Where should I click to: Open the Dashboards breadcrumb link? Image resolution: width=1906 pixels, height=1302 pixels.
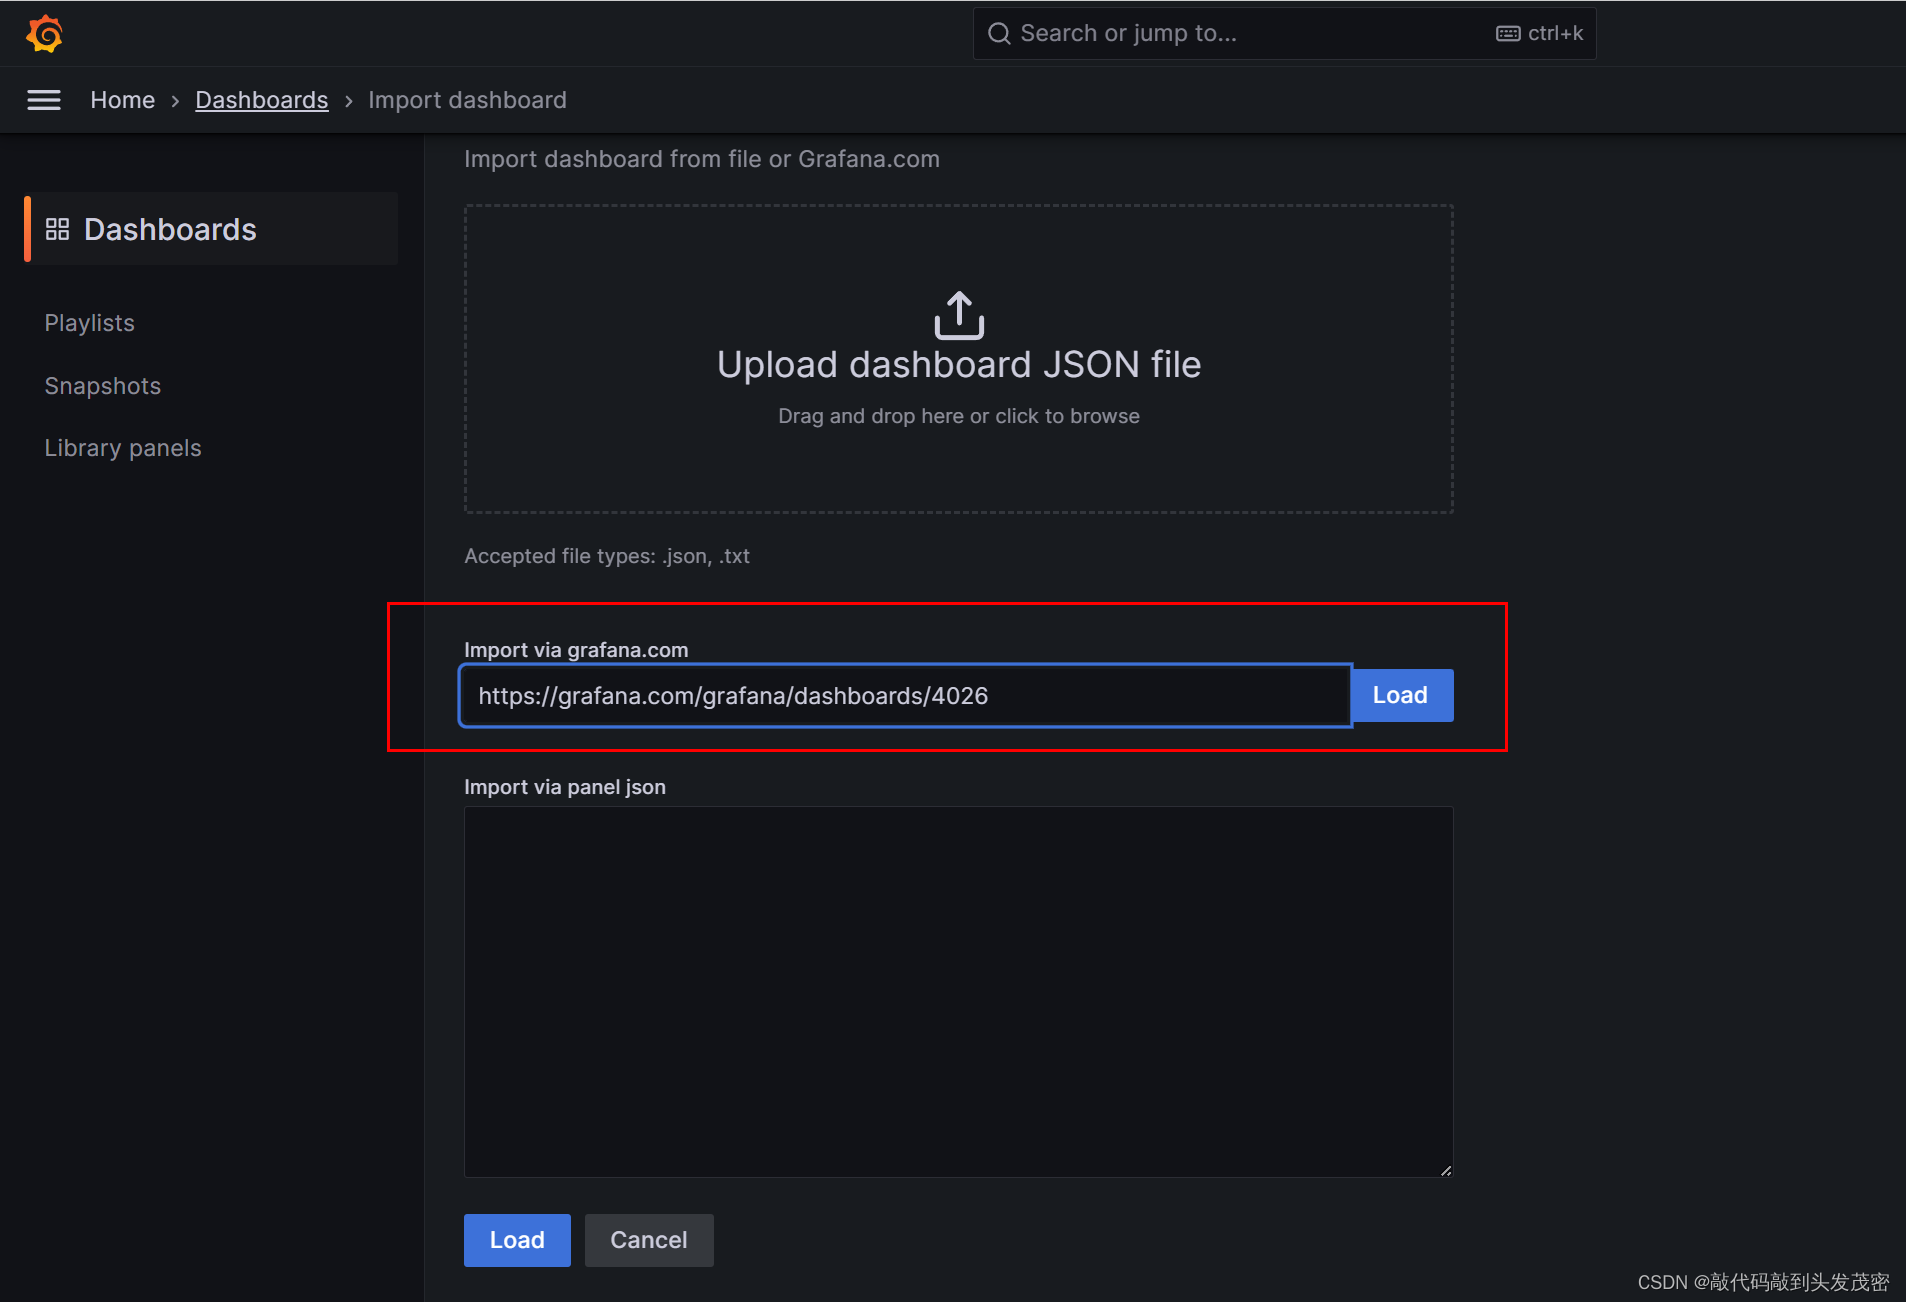tap(262, 100)
